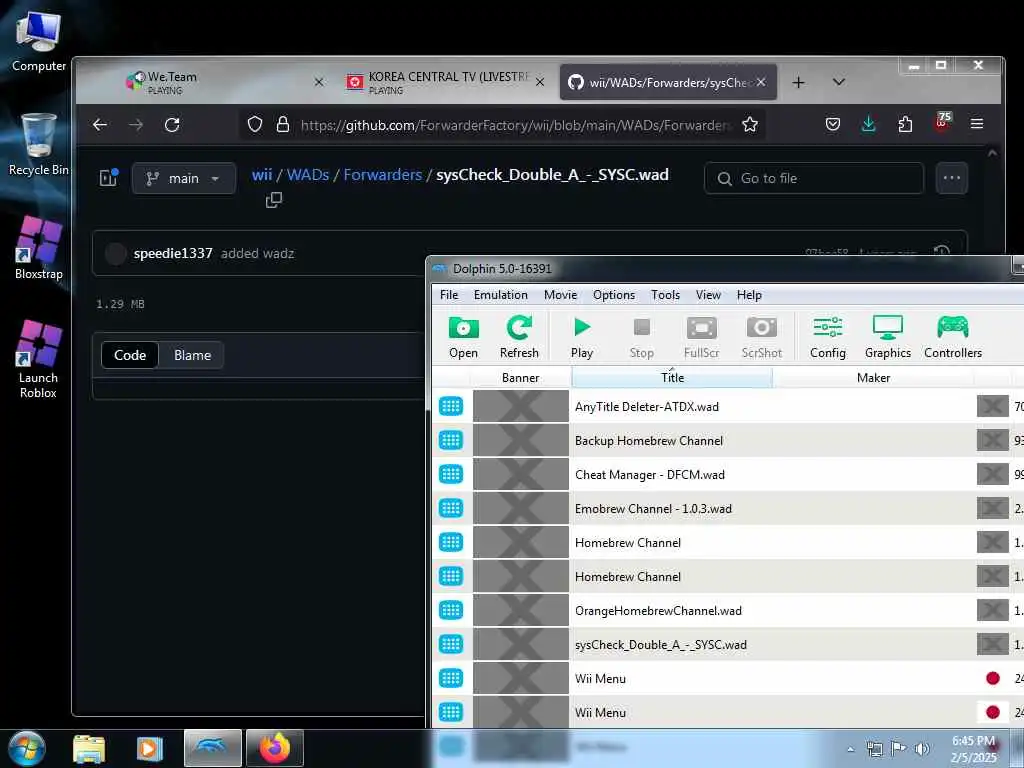Viewport: 1024px width, 768px height.
Task: Click the WADs breadcrumb link
Action: click(x=308, y=175)
